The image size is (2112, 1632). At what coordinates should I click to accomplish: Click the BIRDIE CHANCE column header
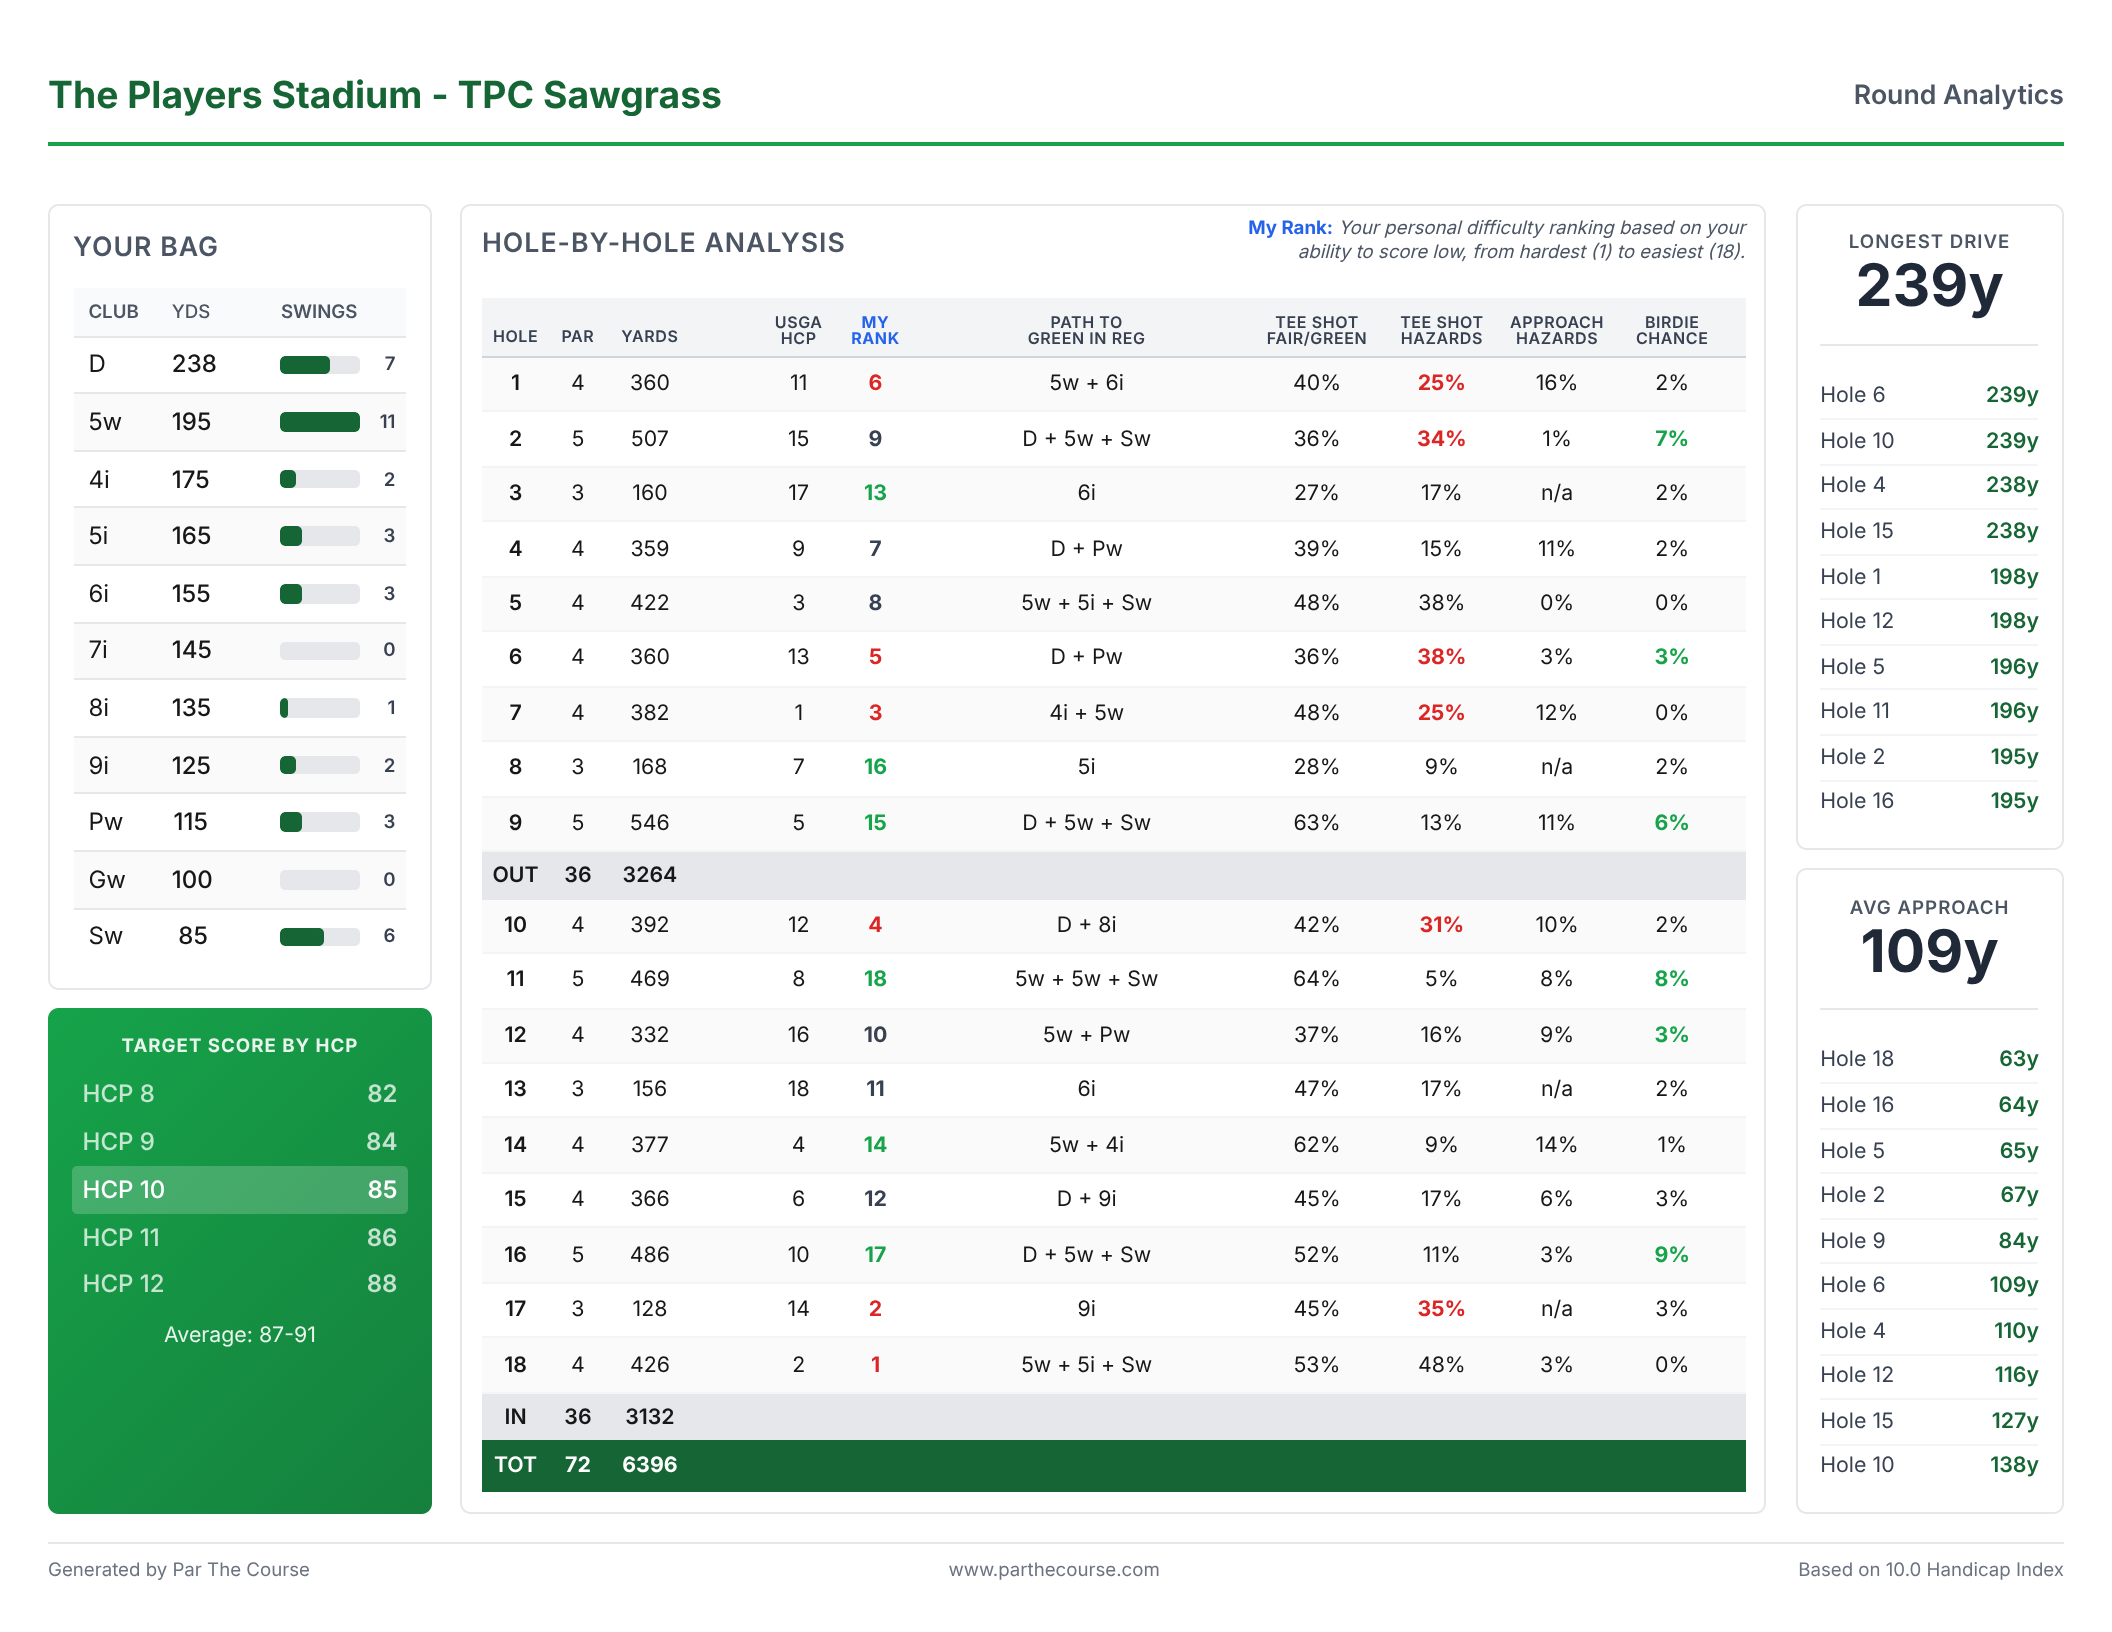(x=1671, y=330)
